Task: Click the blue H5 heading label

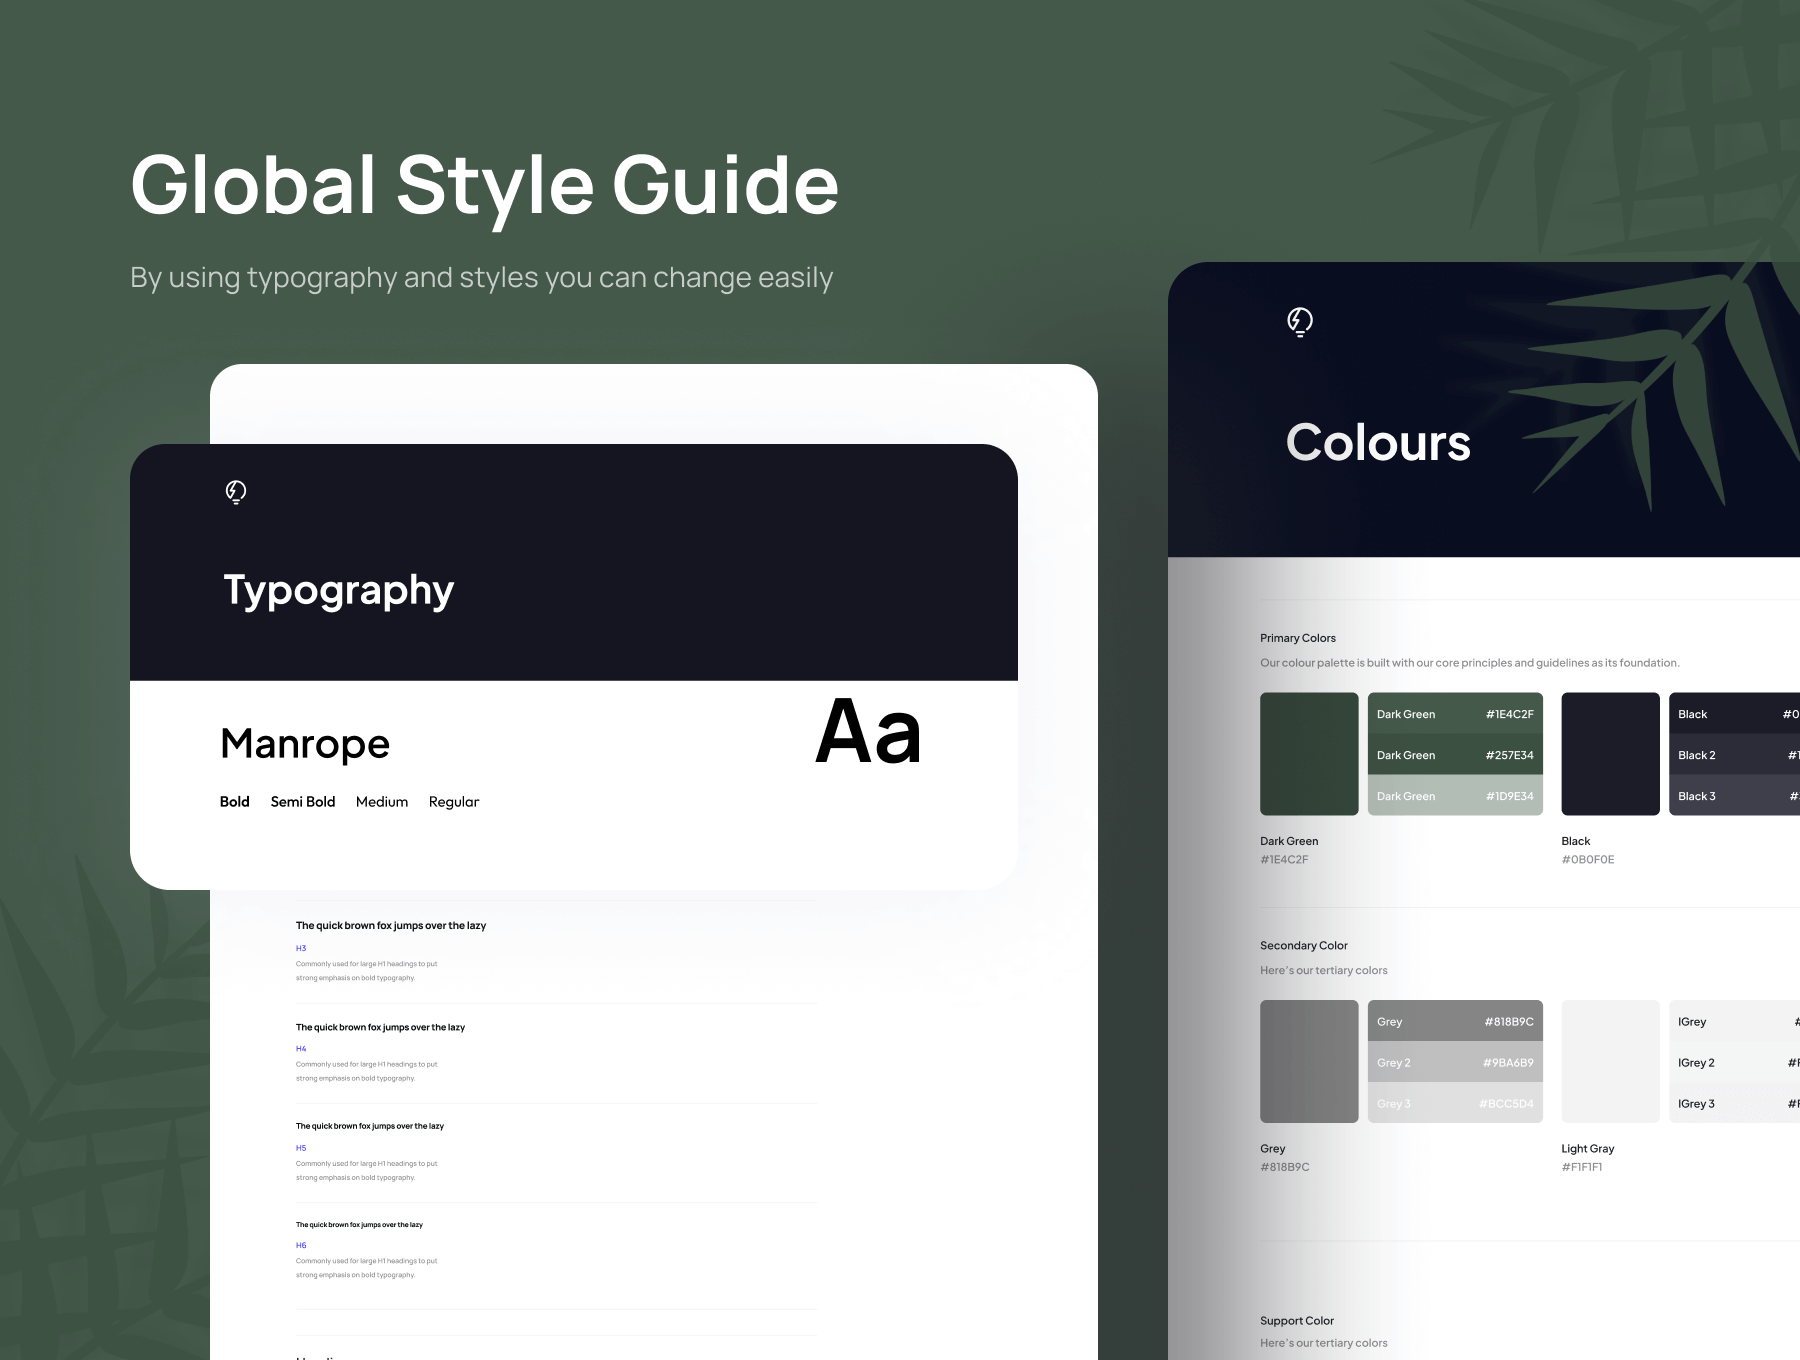Action: coord(301,1148)
